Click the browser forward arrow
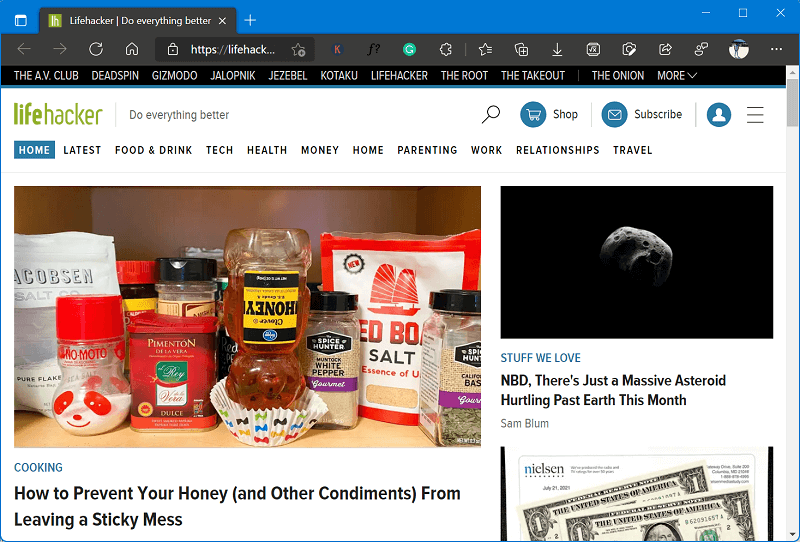 (x=60, y=49)
